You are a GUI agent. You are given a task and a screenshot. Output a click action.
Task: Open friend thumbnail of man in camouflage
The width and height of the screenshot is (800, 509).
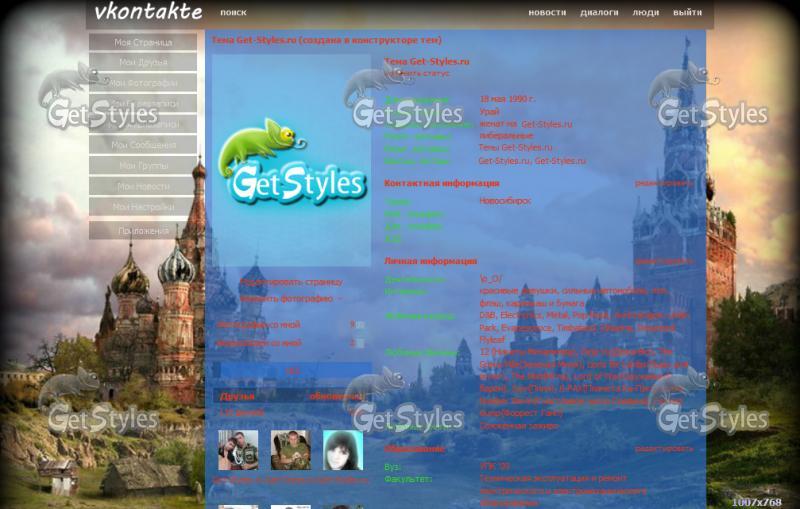[290, 450]
